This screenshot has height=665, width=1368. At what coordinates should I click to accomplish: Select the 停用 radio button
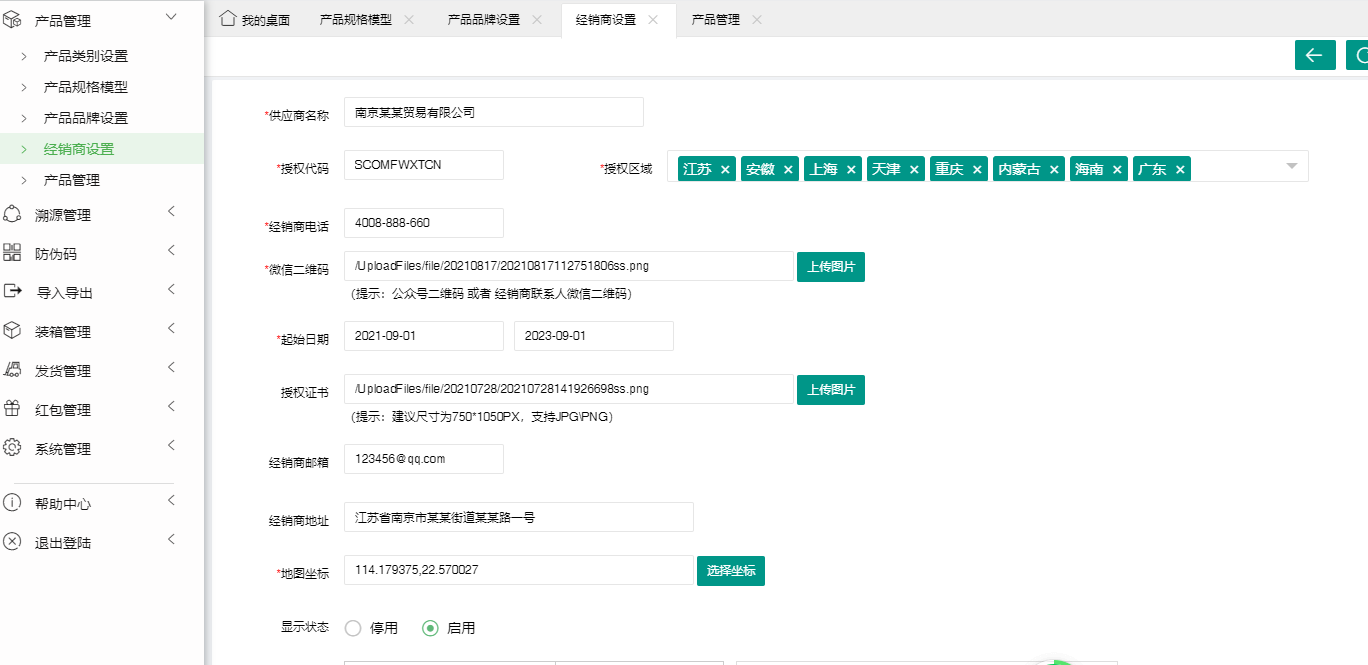click(353, 628)
